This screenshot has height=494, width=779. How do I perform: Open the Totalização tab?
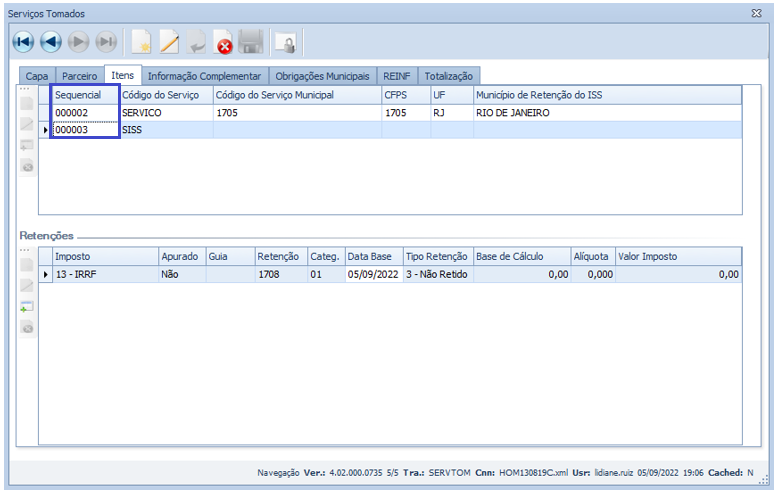click(x=450, y=76)
